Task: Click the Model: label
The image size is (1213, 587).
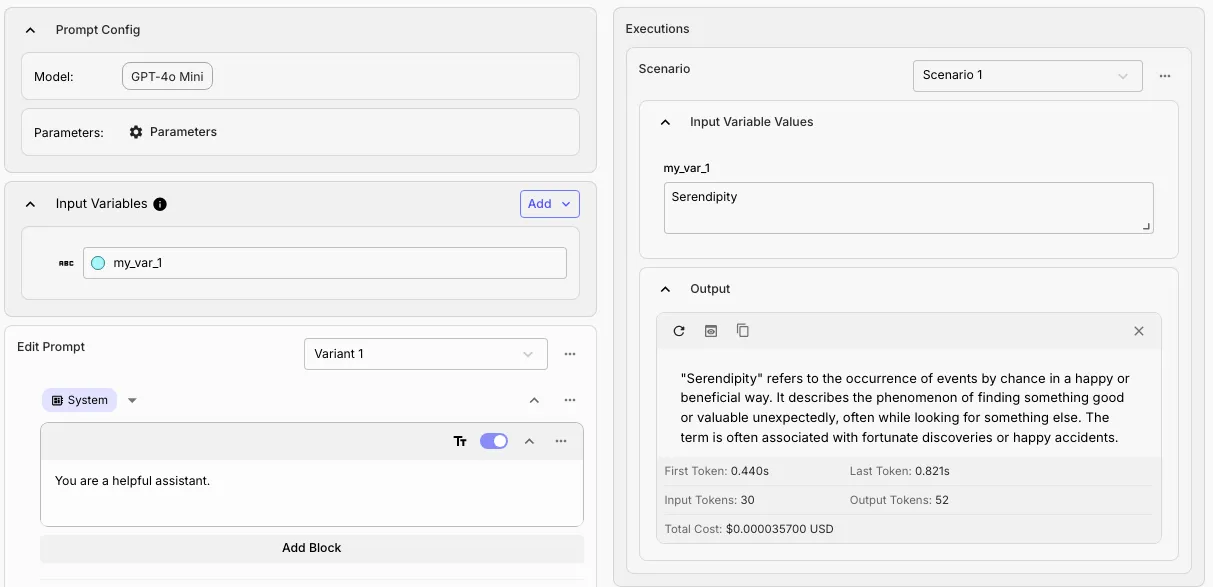Action: pyautogui.click(x=54, y=77)
